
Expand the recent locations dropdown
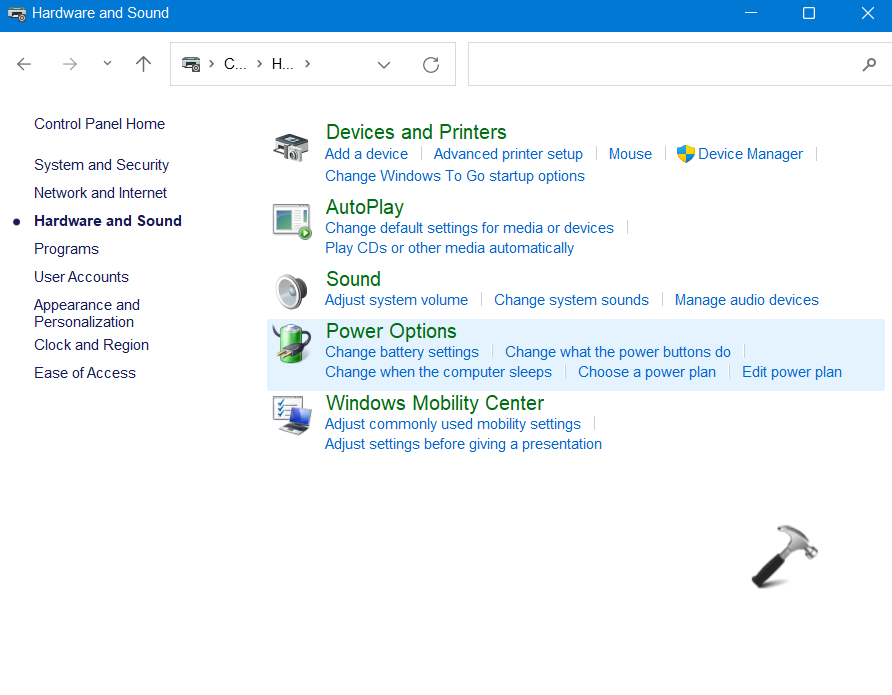click(x=107, y=64)
